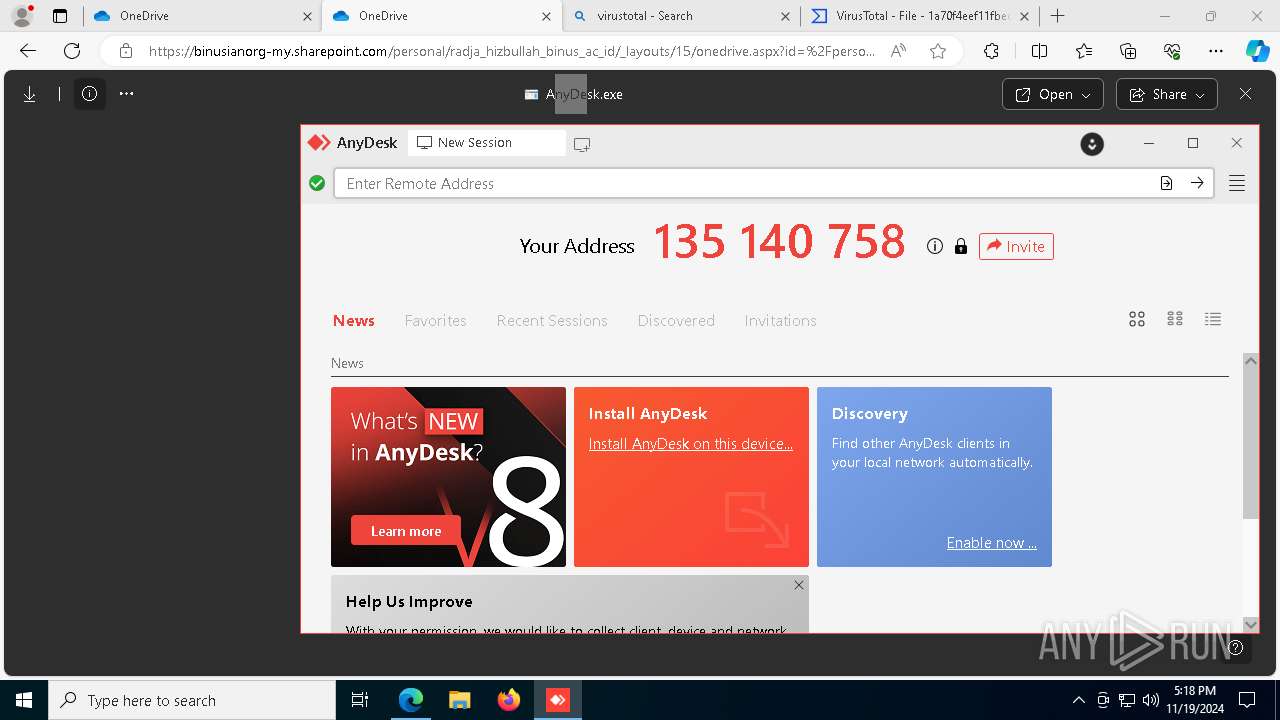Click the browser URL address bar
The height and width of the screenshot is (720, 1280).
[510, 51]
